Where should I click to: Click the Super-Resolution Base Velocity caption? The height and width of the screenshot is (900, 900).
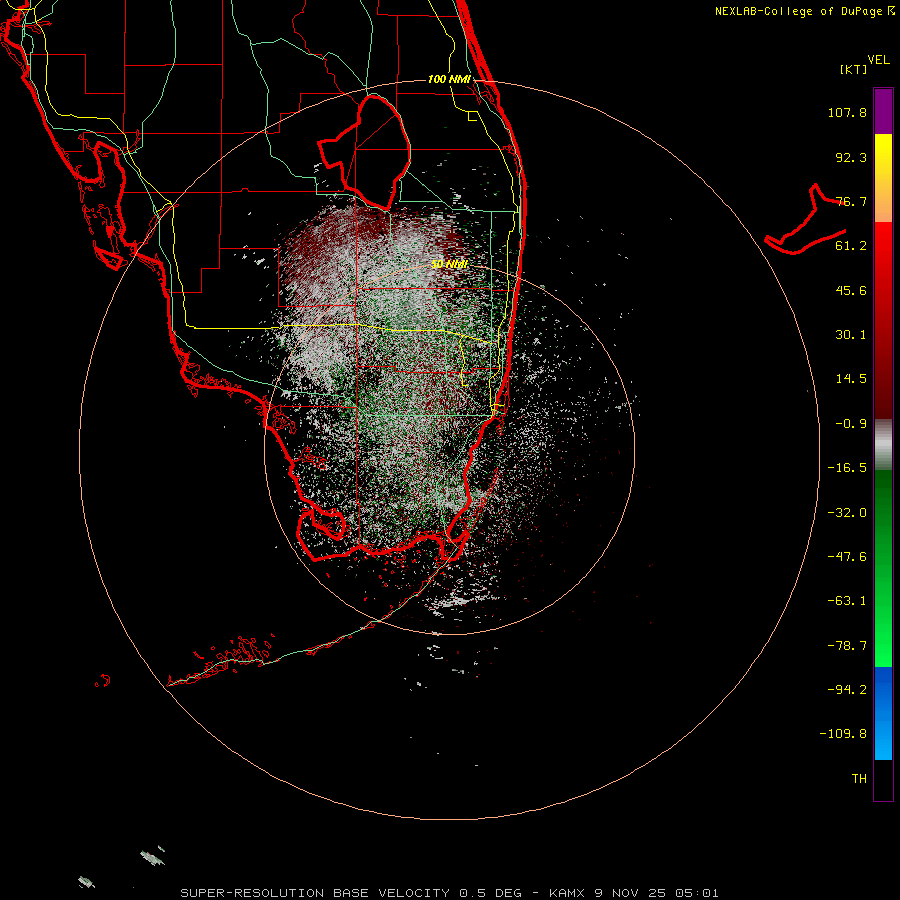[x=449, y=893]
